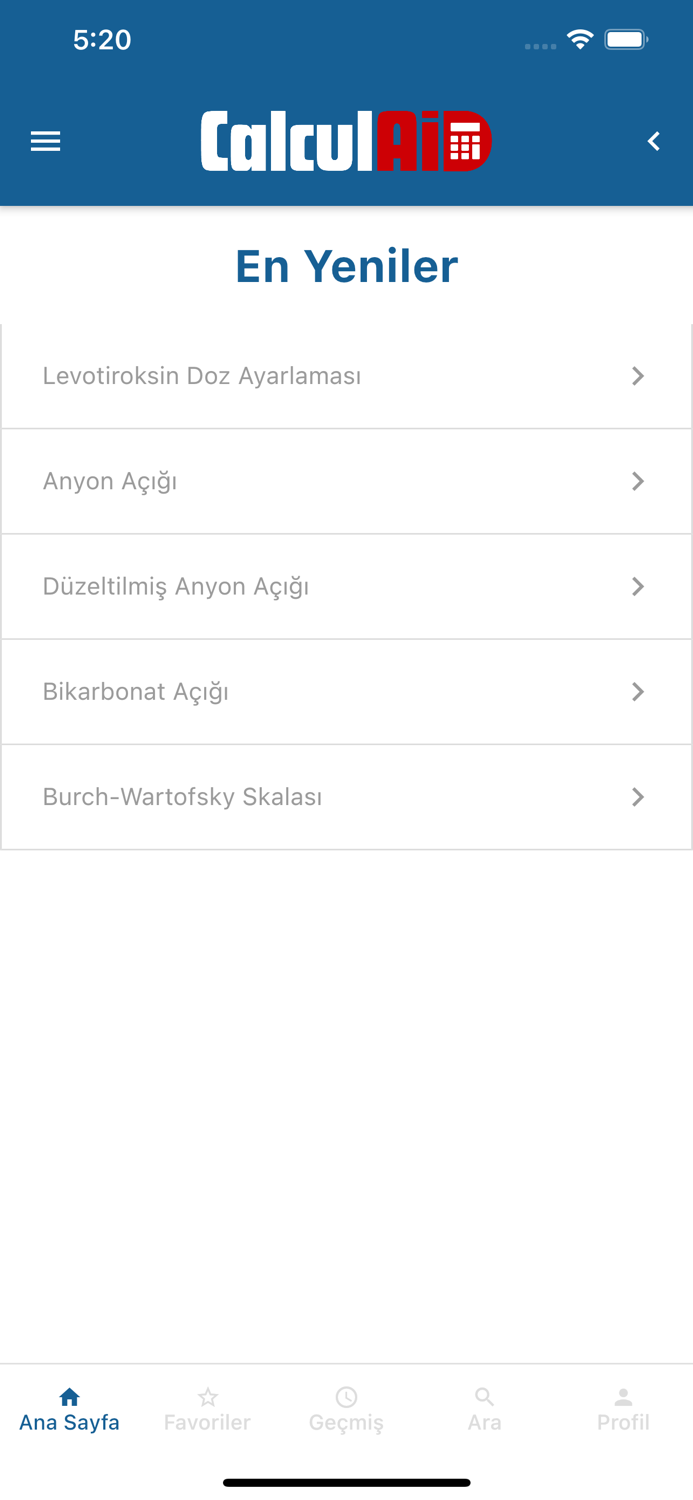Tap the En Yeniler heading

coord(346,266)
